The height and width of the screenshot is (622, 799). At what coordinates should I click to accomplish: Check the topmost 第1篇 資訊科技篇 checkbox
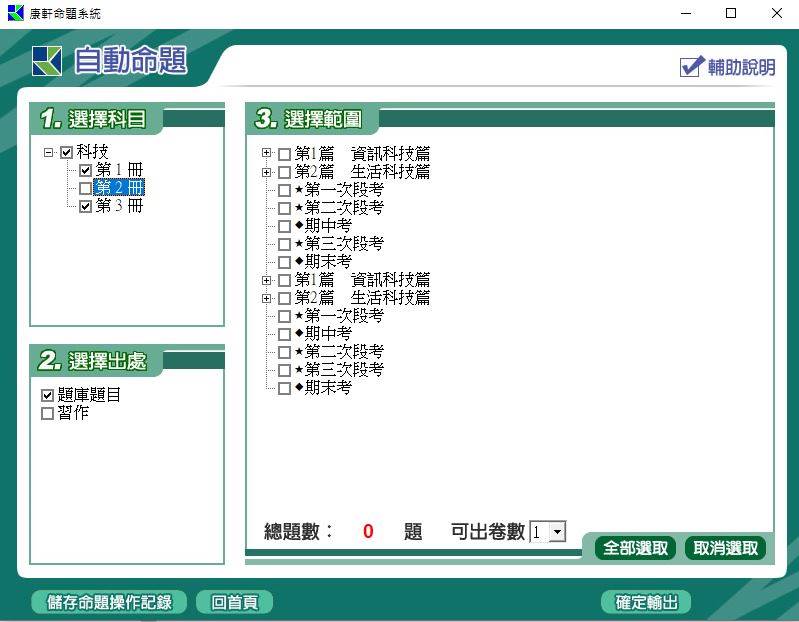(x=284, y=154)
